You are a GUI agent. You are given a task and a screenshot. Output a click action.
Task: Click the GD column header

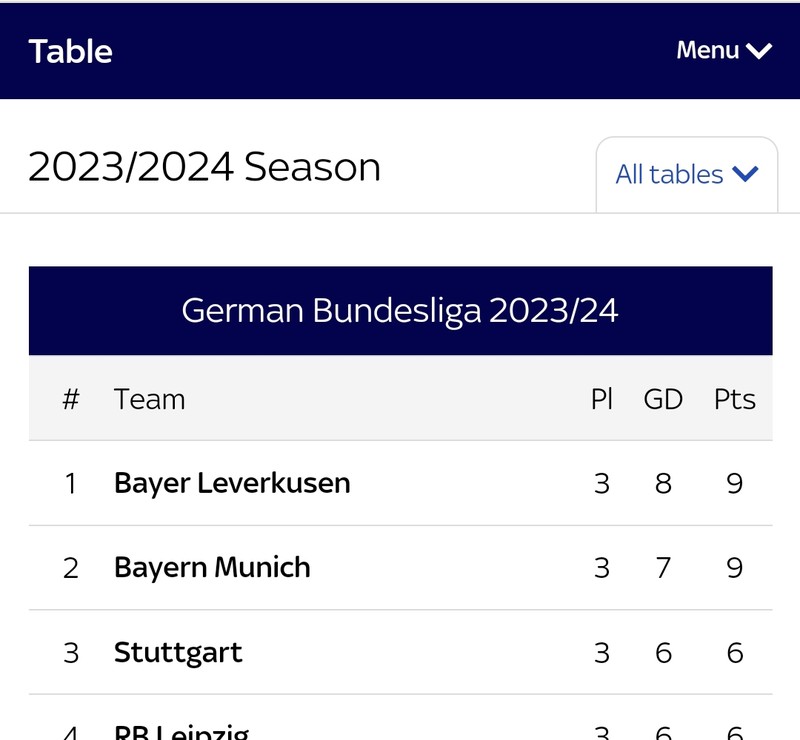(x=663, y=399)
